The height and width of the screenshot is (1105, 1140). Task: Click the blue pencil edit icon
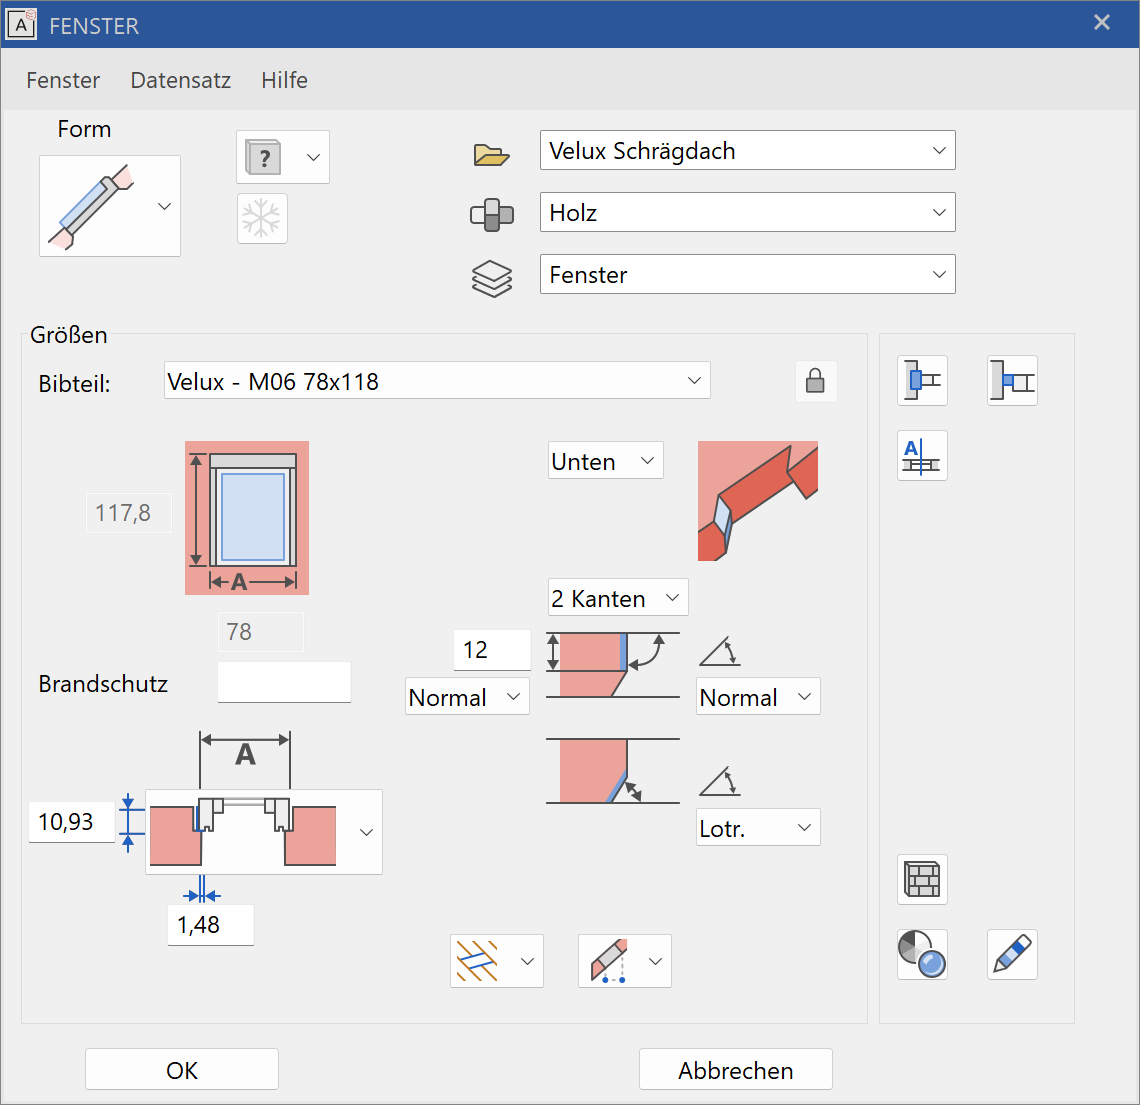(1012, 955)
